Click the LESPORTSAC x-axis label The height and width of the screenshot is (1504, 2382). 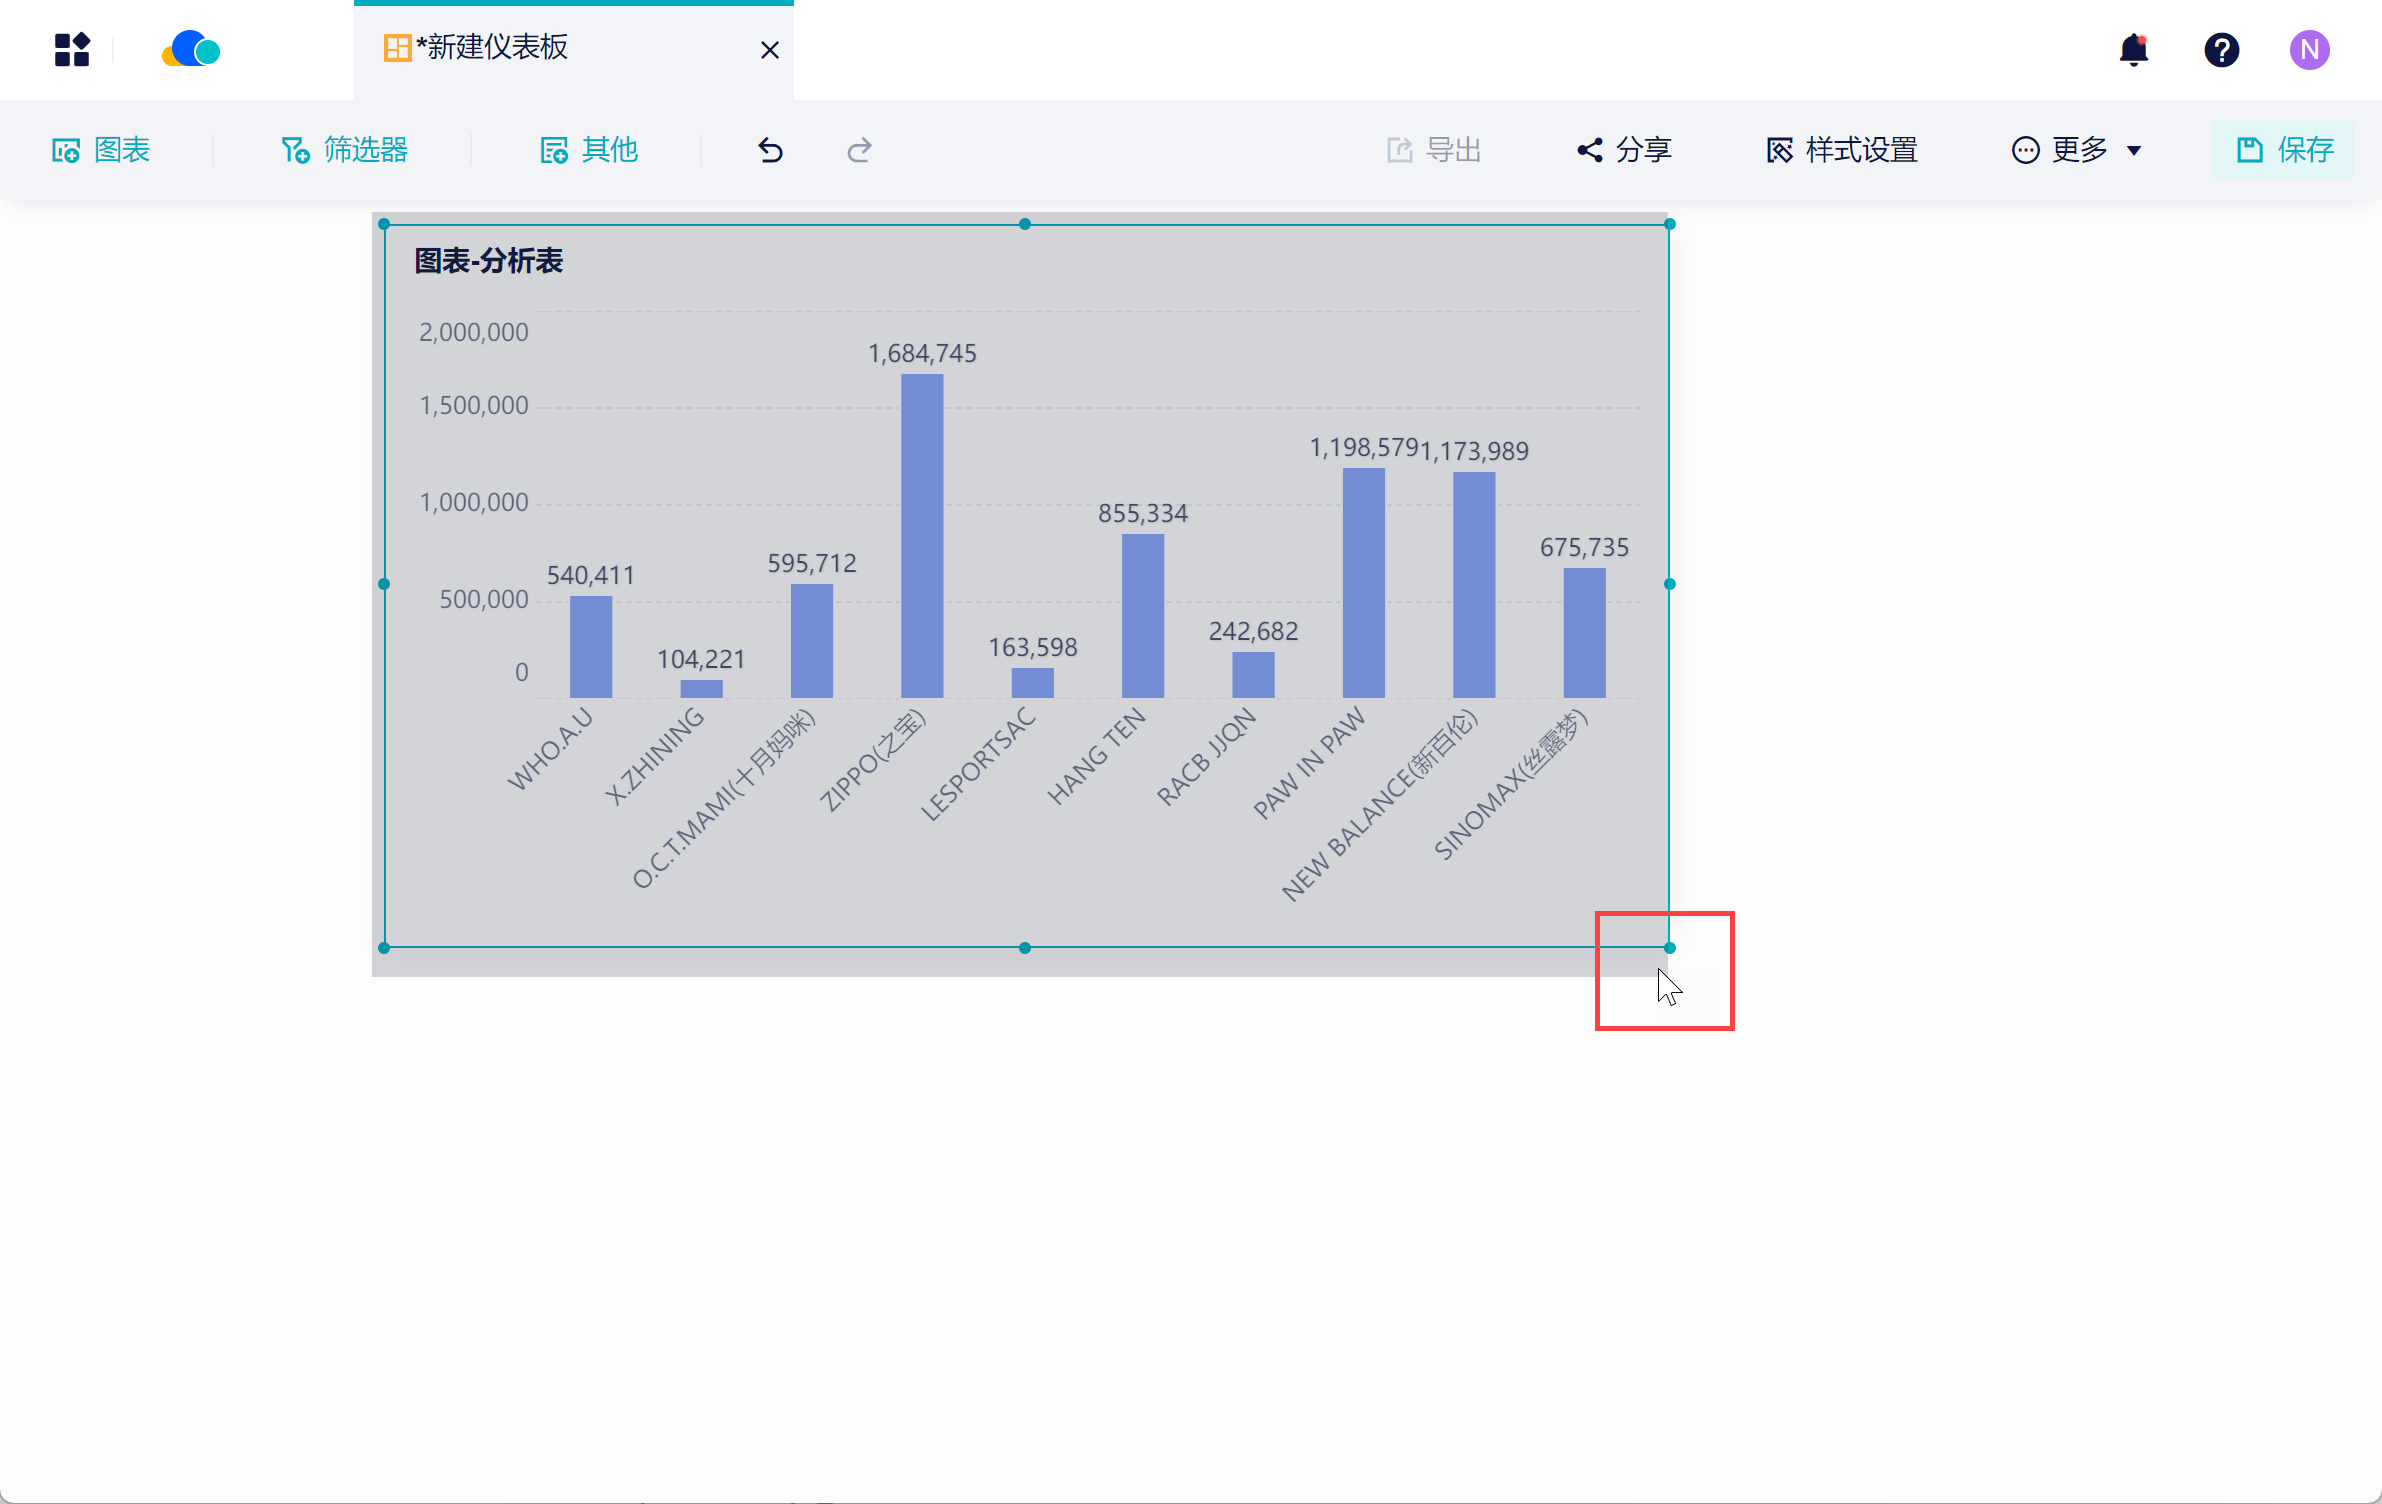coord(977,764)
